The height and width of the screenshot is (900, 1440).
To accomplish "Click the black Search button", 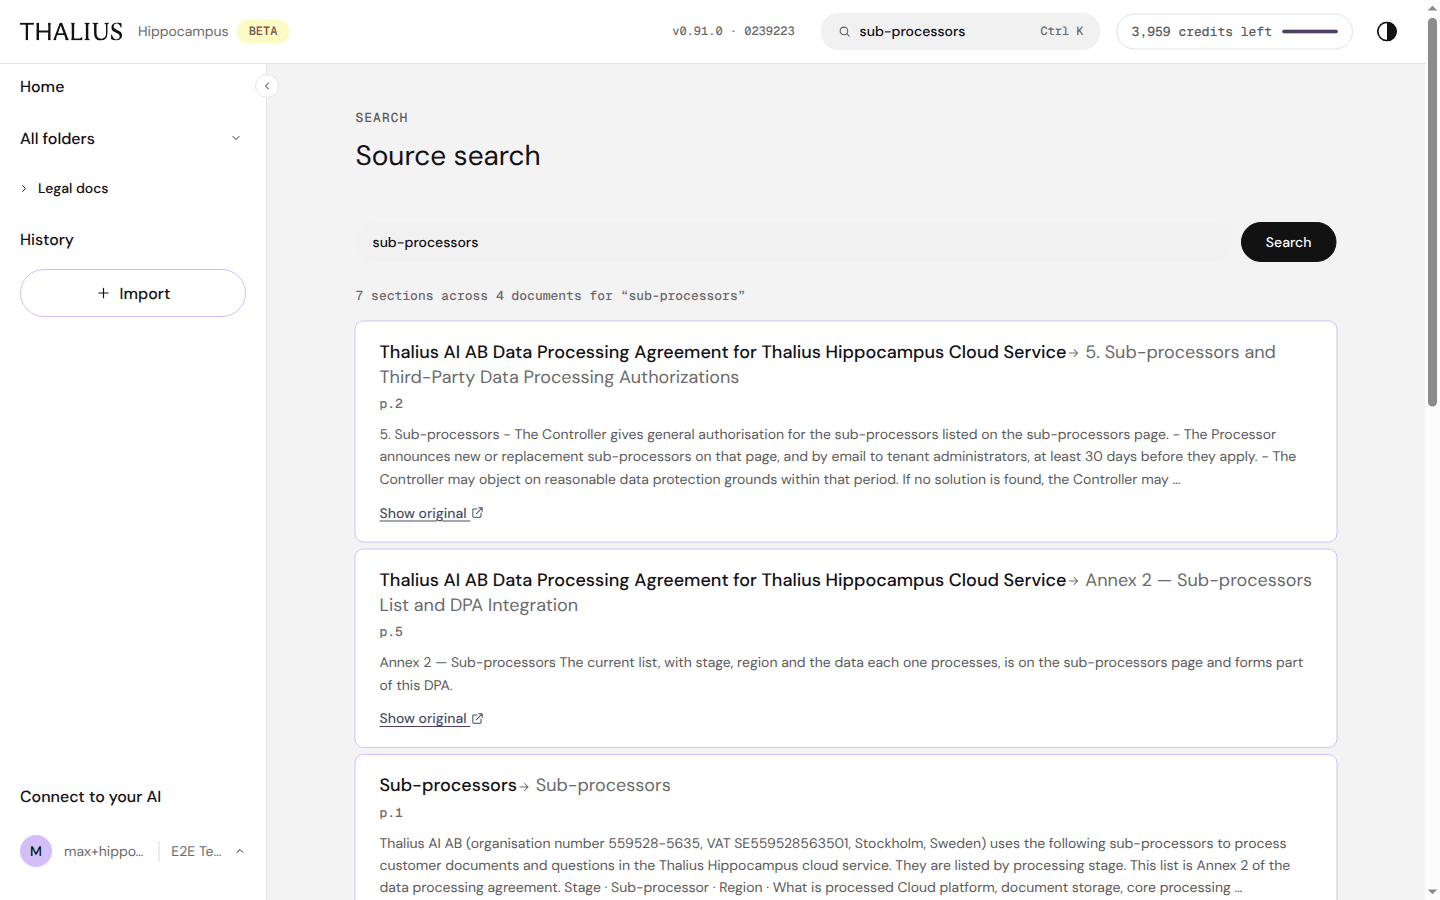I will pos(1288,242).
